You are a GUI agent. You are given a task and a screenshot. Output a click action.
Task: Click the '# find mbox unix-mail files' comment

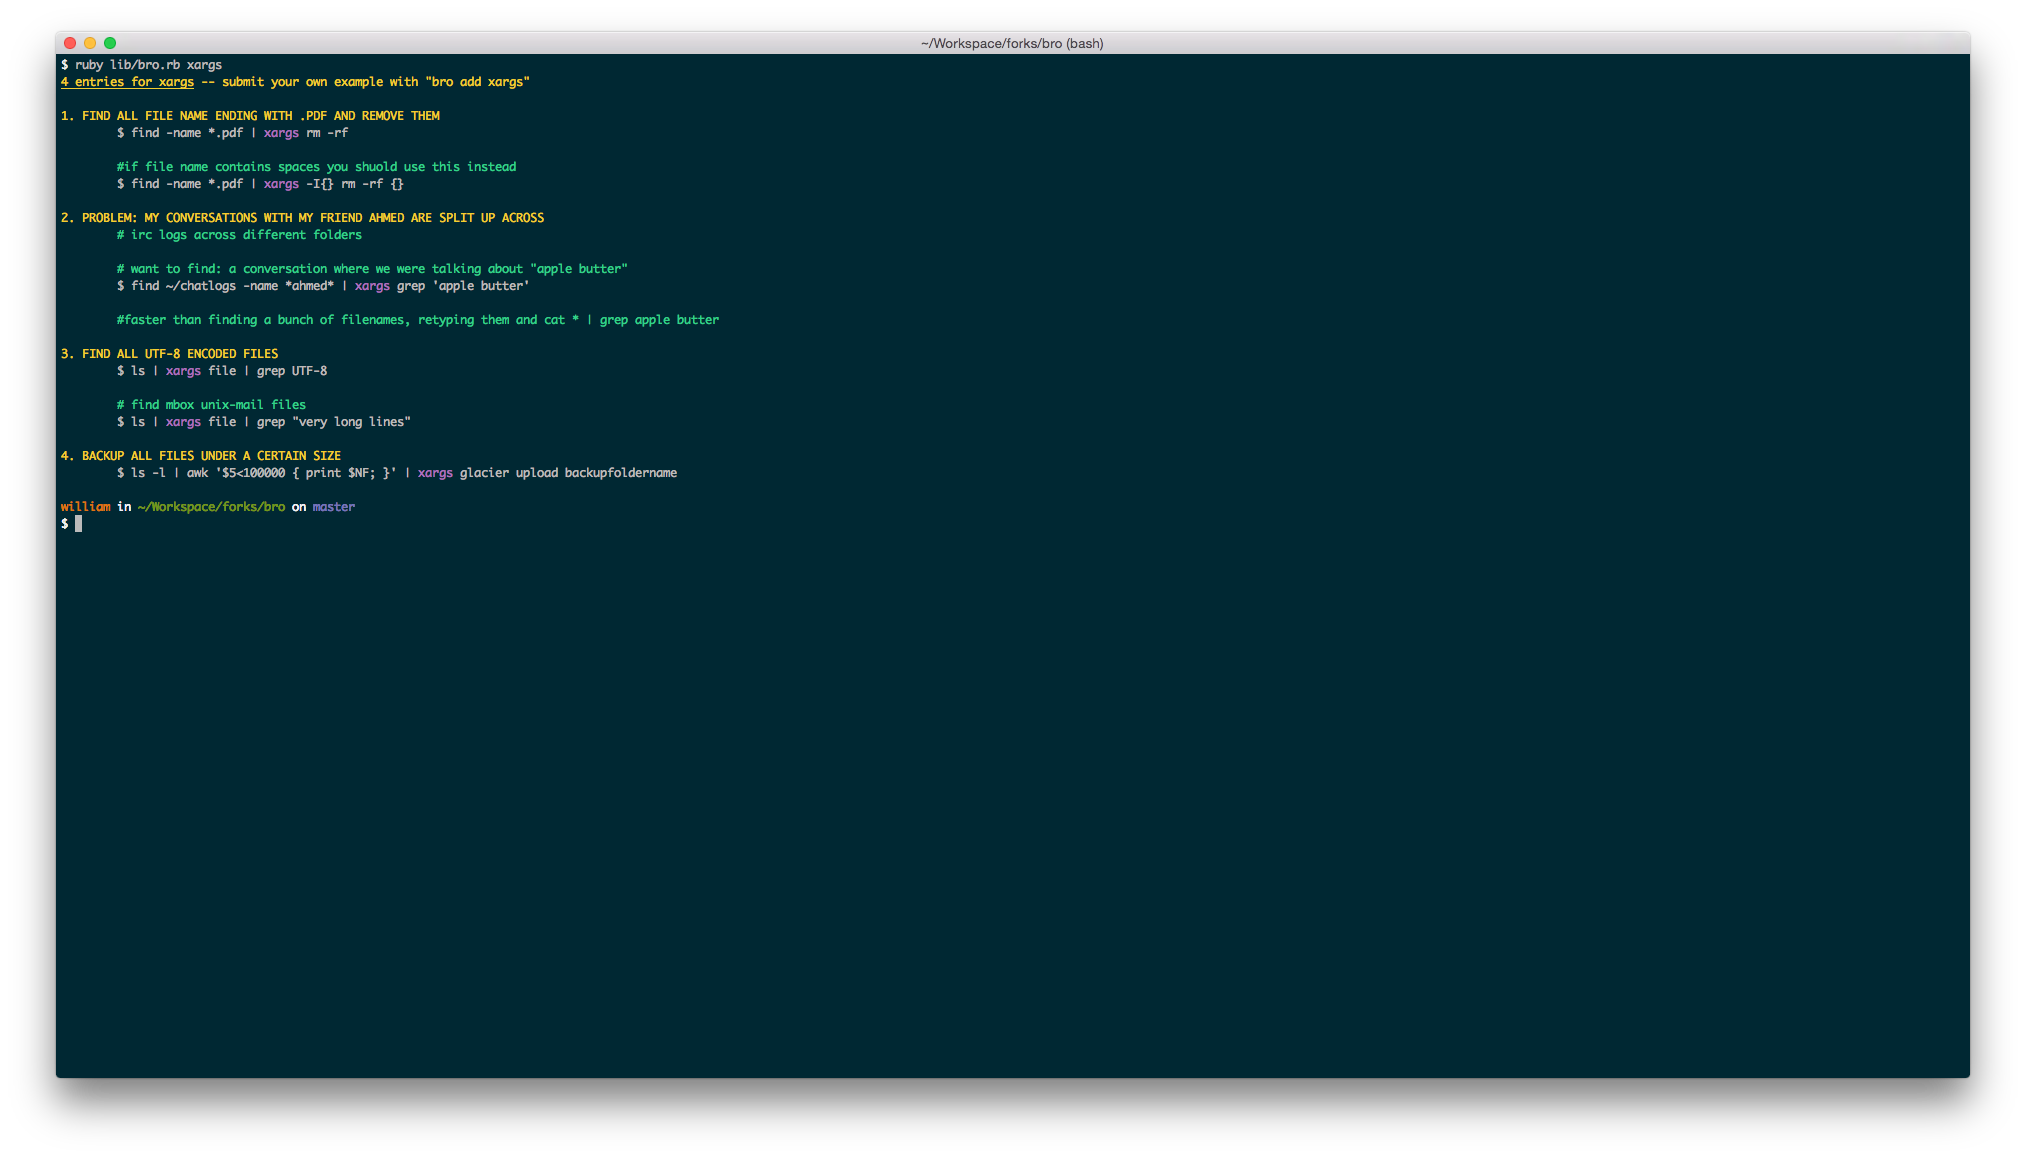pos(211,405)
